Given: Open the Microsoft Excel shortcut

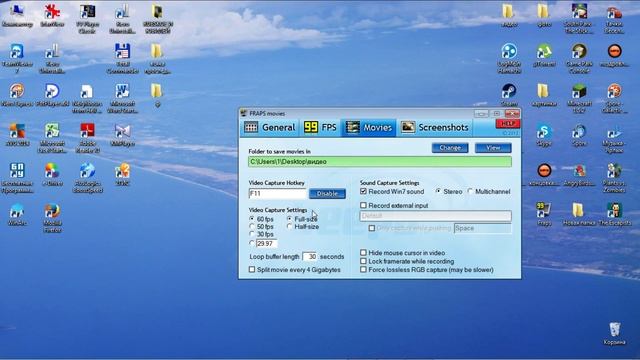Looking at the screenshot, I should pyautogui.click(x=52, y=138).
